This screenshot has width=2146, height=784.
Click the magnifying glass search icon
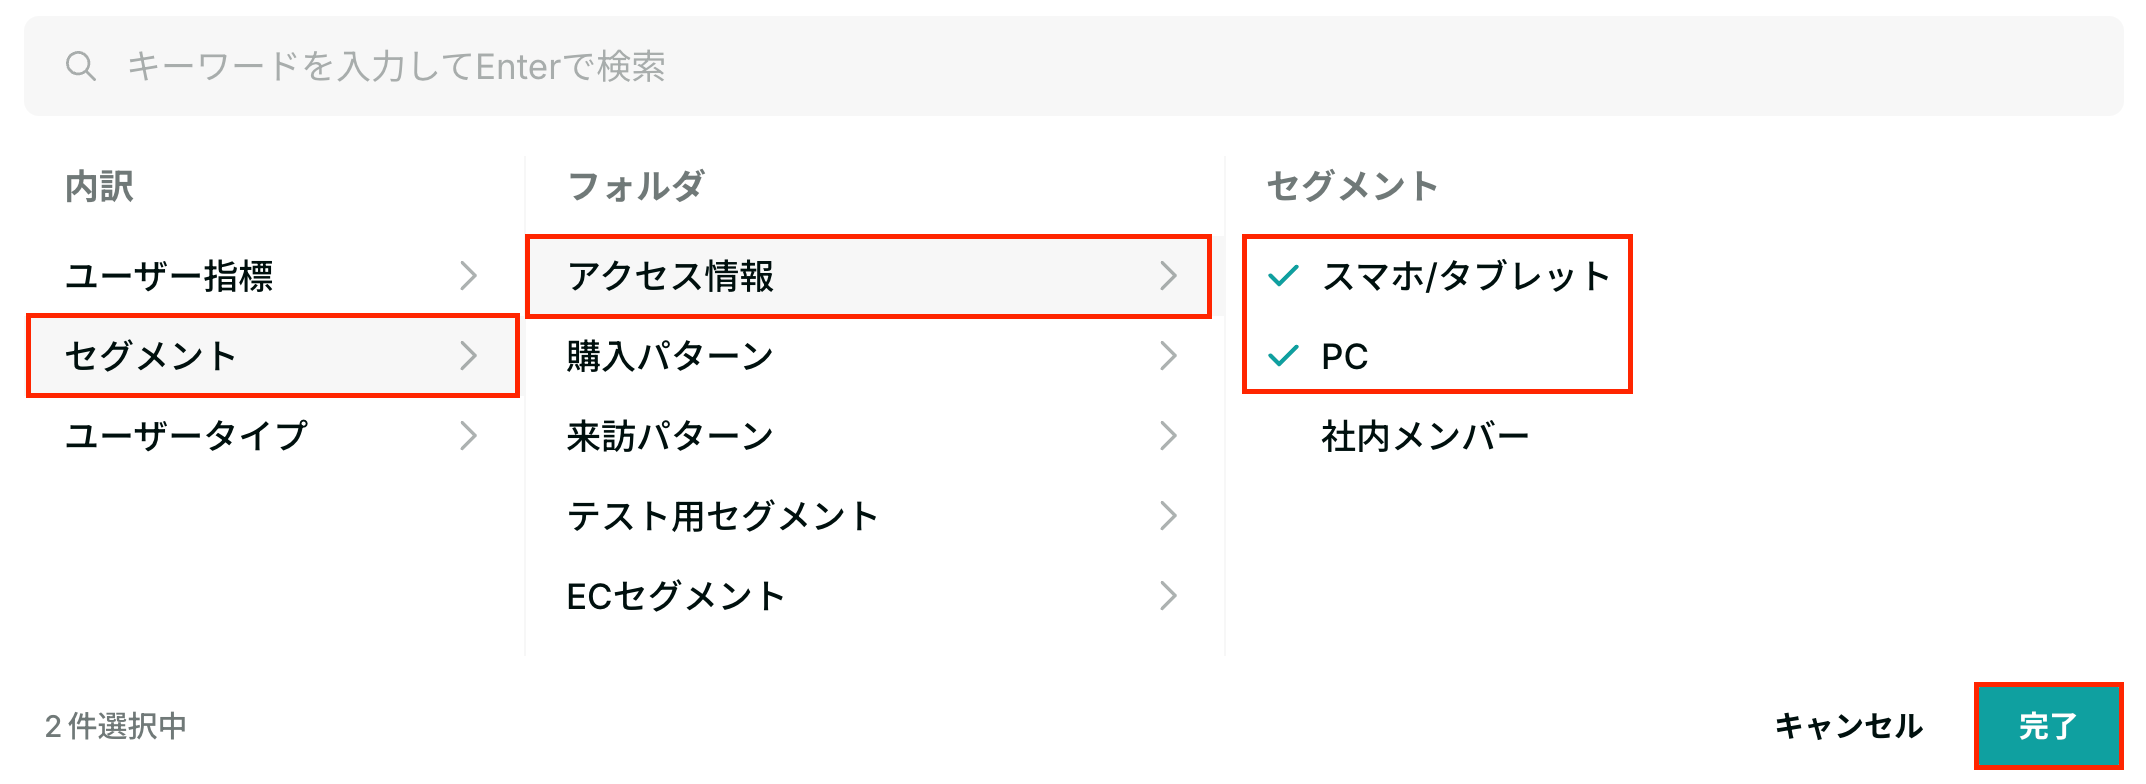tap(81, 66)
